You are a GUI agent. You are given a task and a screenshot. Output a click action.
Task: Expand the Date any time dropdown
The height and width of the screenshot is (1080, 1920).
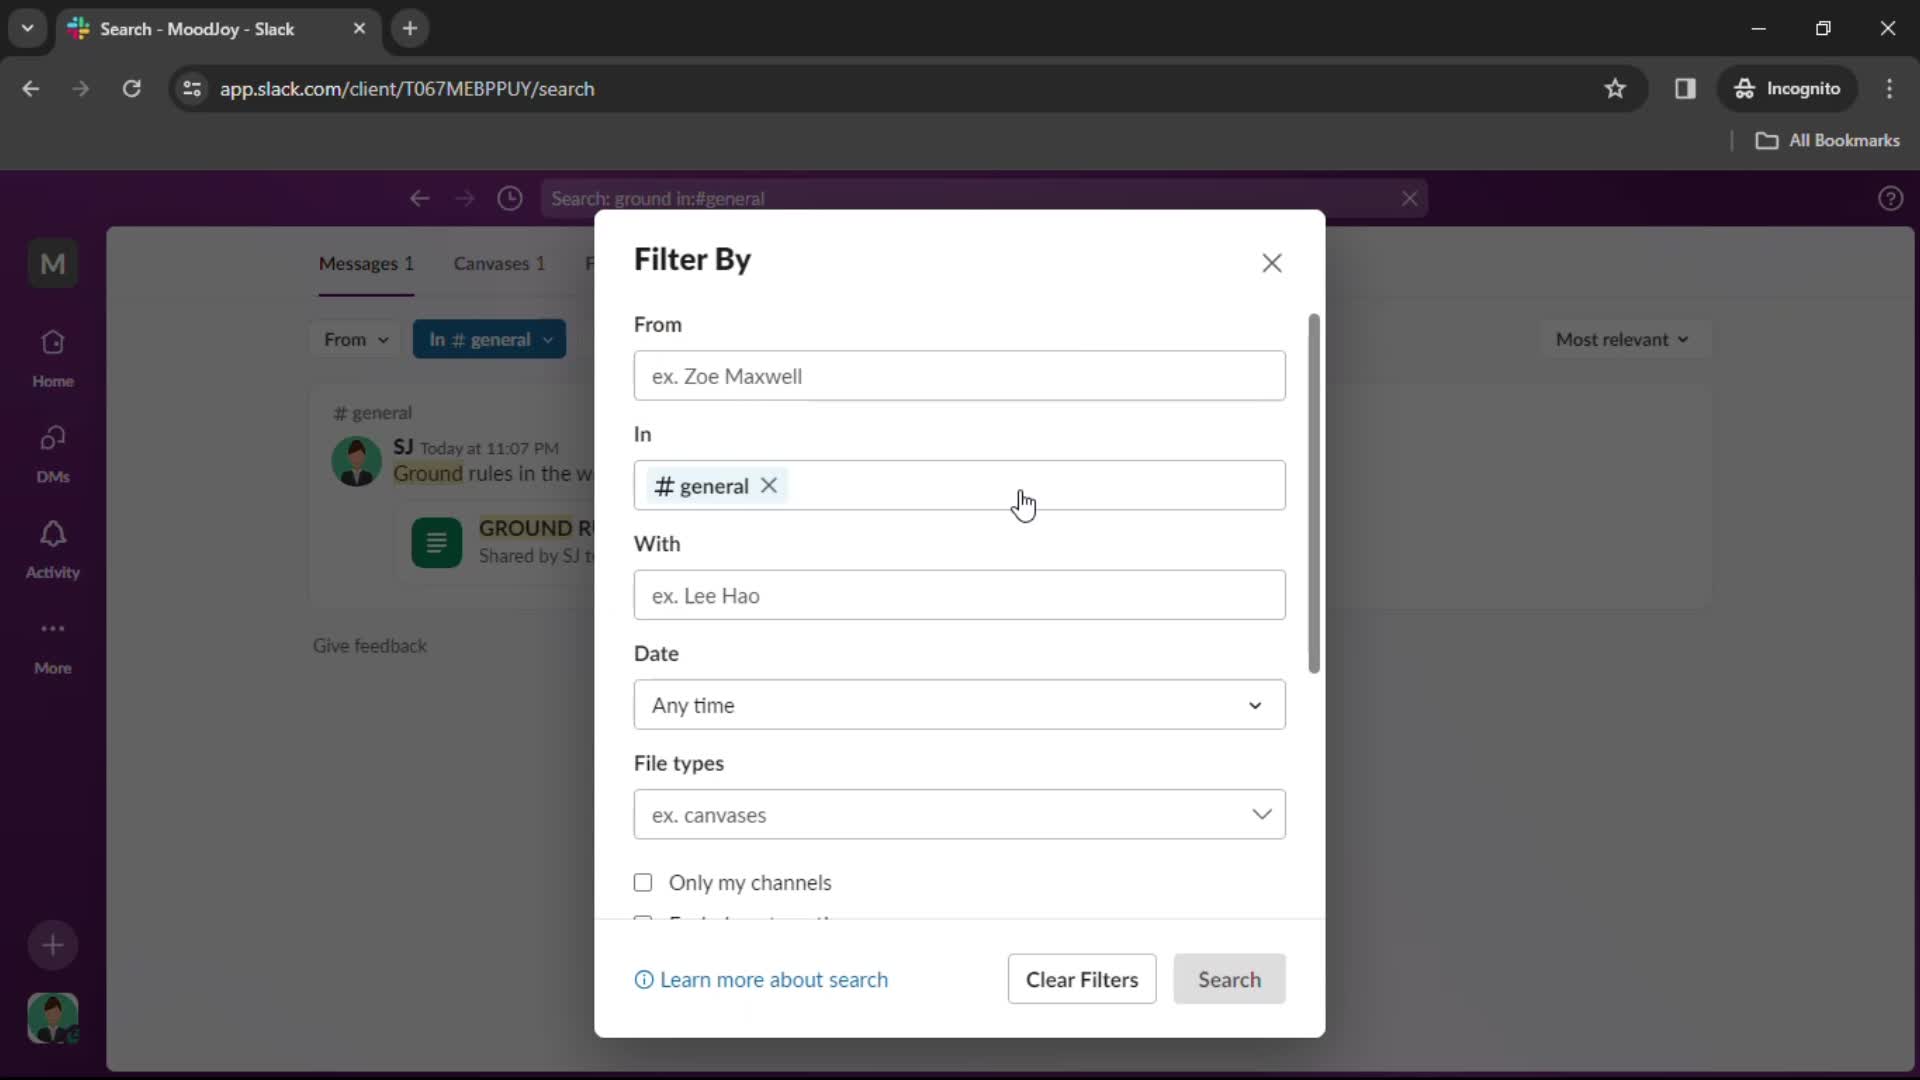[x=959, y=705]
